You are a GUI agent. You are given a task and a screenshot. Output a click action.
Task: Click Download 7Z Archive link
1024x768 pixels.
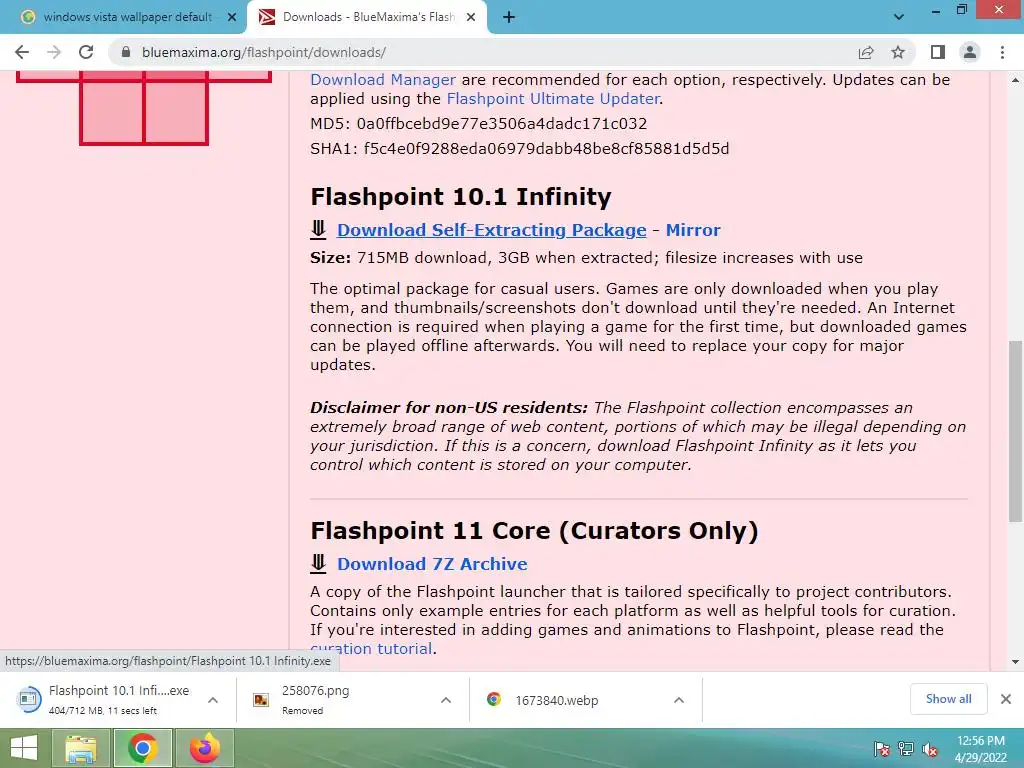coord(432,564)
